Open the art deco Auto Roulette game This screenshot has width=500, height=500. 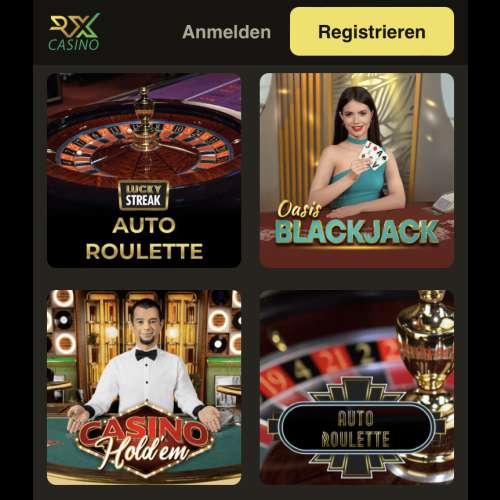[x=357, y=387]
